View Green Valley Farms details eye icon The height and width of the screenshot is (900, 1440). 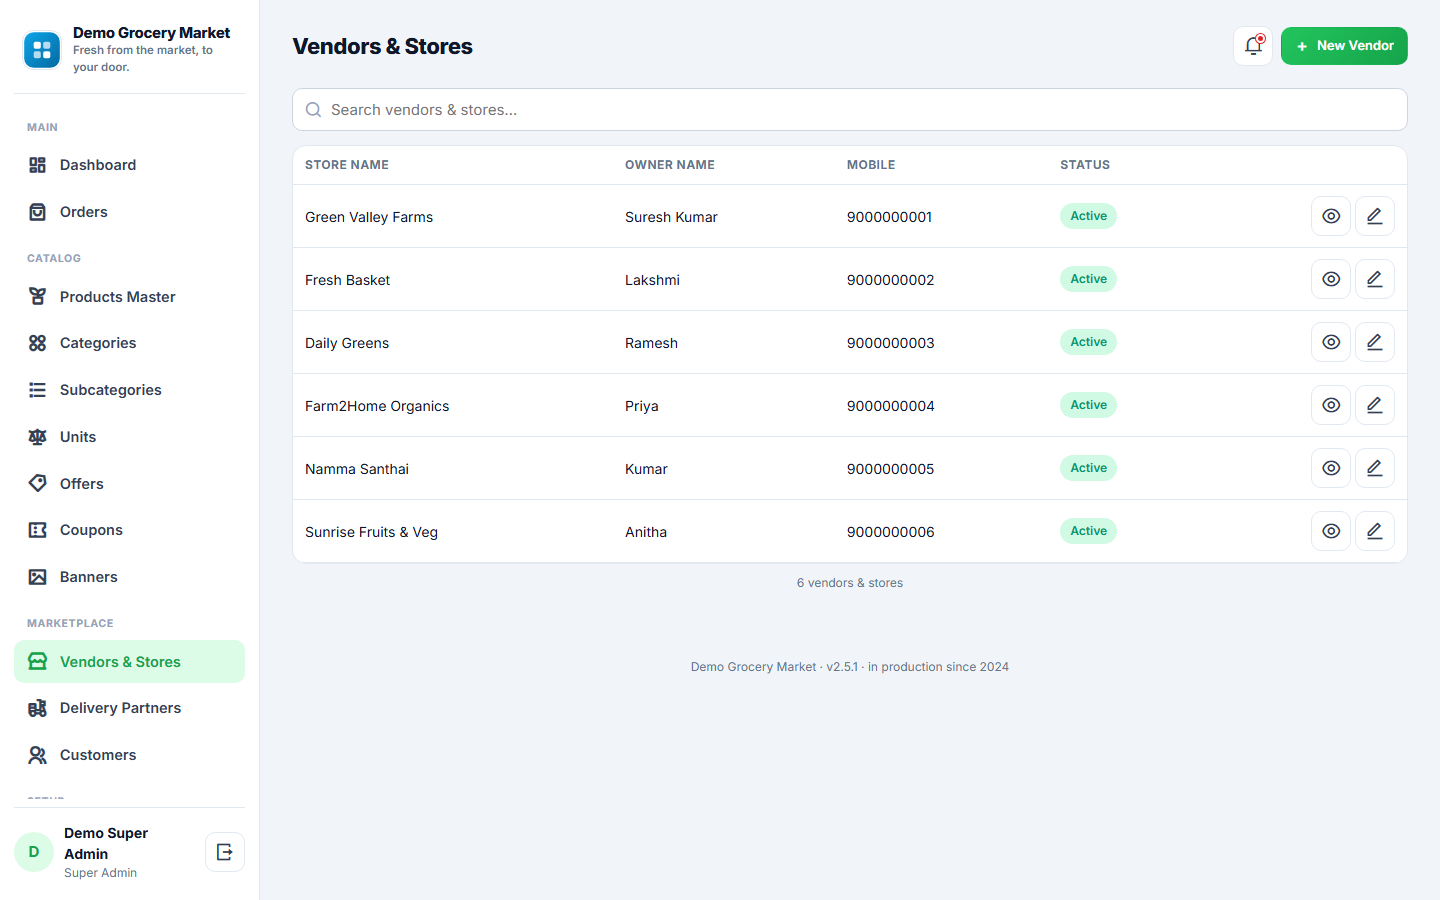(x=1331, y=216)
